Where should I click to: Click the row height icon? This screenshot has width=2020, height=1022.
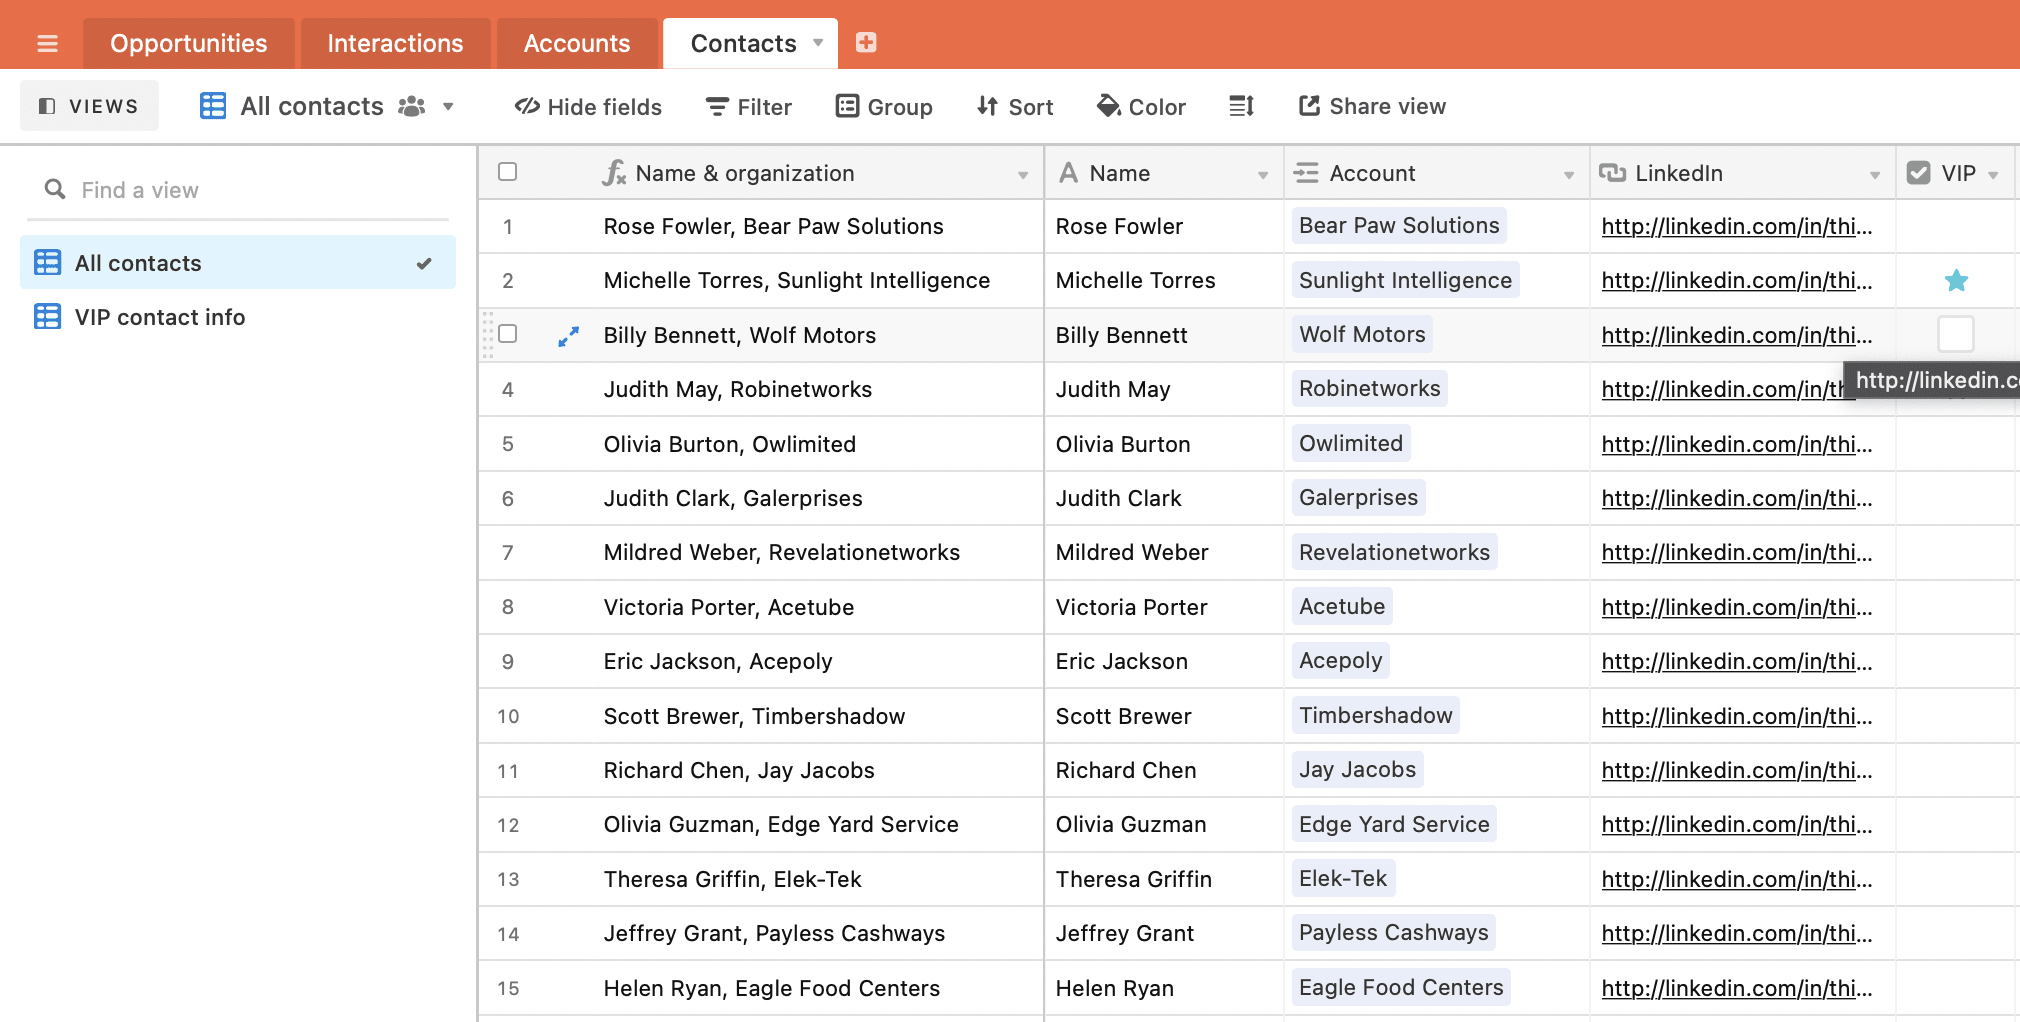pos(1241,106)
